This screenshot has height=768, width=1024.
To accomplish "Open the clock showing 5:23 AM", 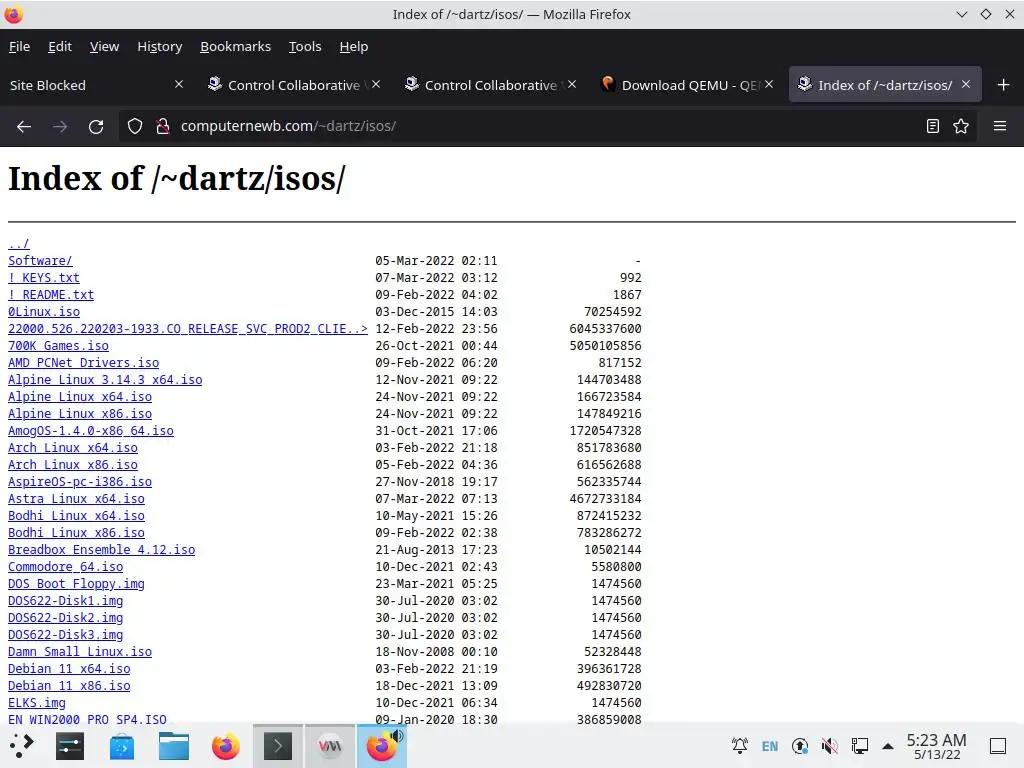I will click(x=936, y=746).
